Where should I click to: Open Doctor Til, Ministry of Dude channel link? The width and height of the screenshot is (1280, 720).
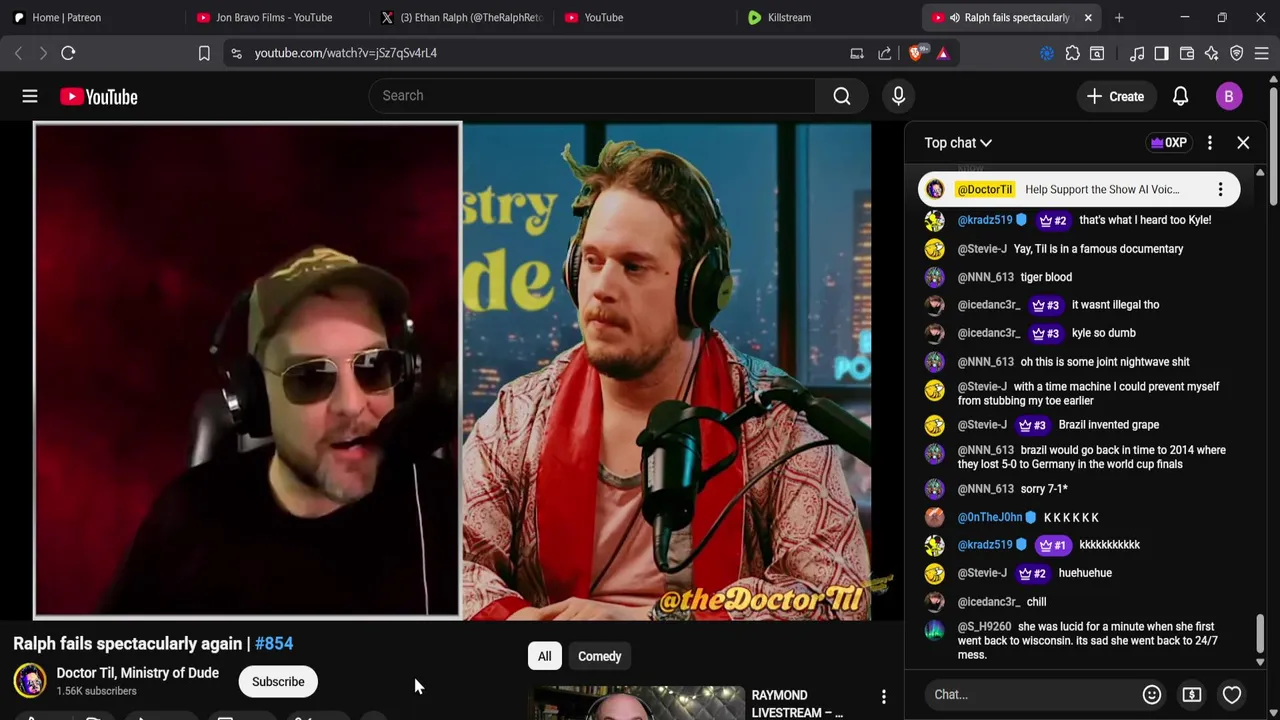click(x=138, y=673)
